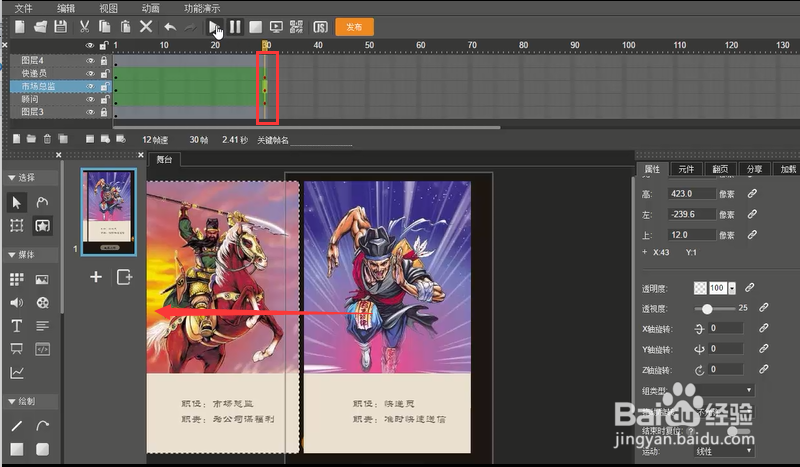Switch to the 翻页 tab
800x467 pixels.
click(x=720, y=169)
